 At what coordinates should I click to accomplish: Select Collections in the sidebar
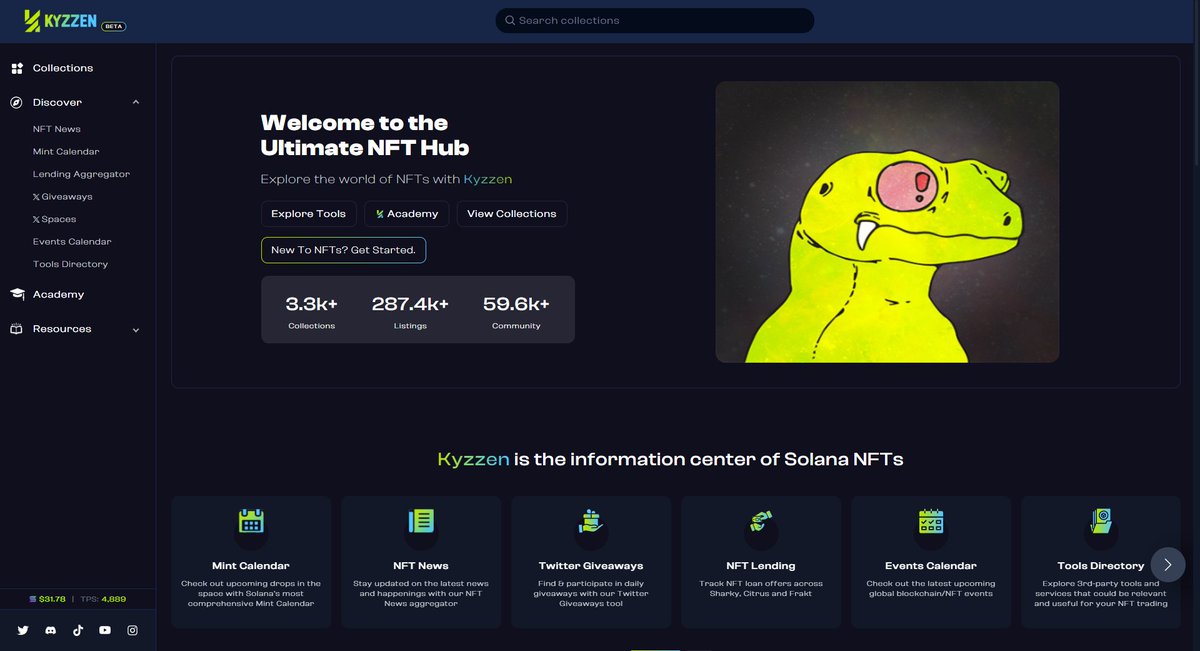(x=63, y=68)
